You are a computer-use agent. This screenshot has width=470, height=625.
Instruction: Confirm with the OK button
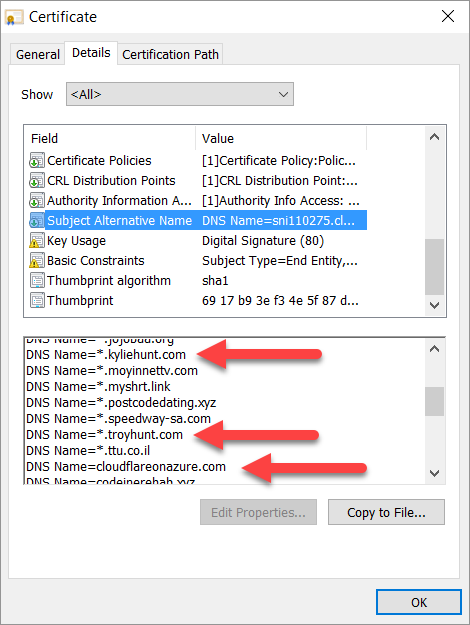pos(419,602)
